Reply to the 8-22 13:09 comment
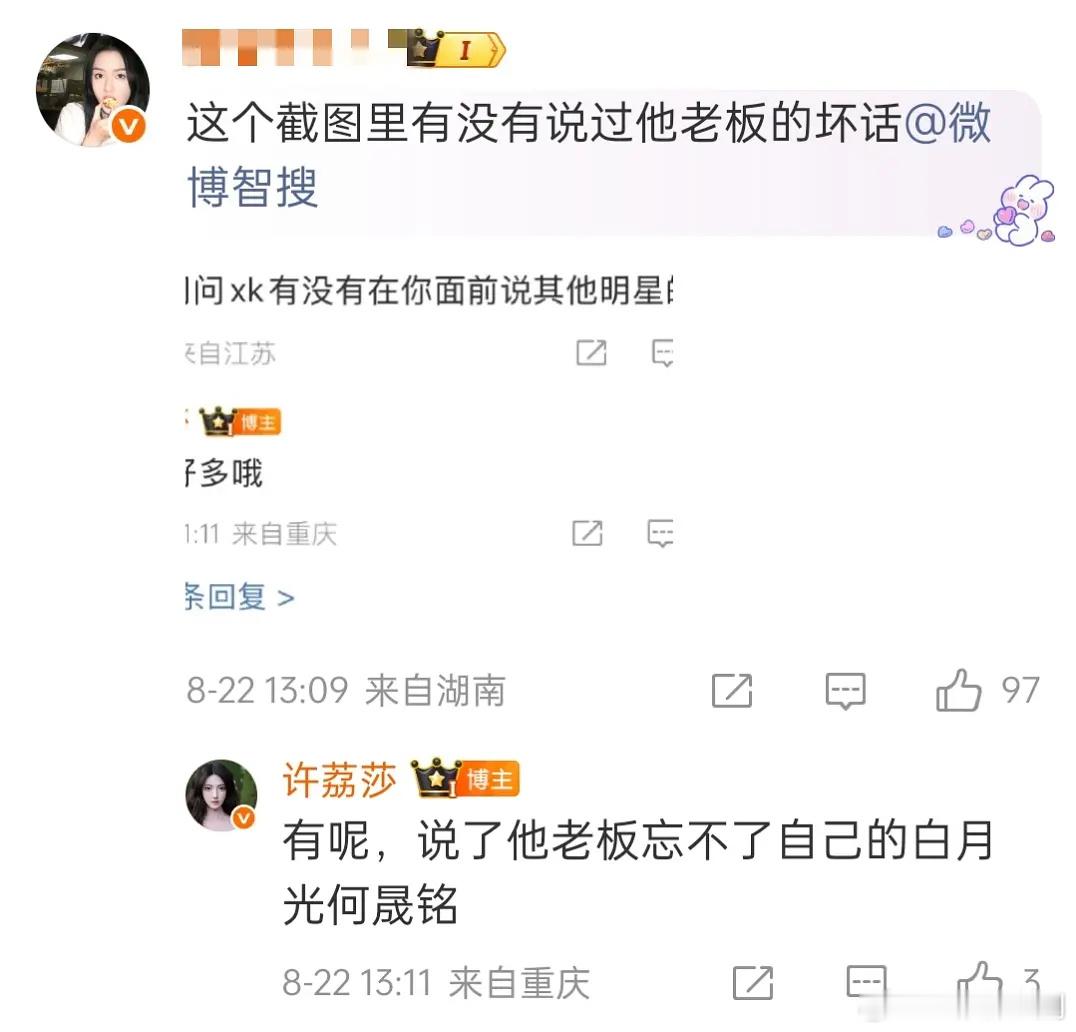The width and height of the screenshot is (1076, 1032). (845, 690)
